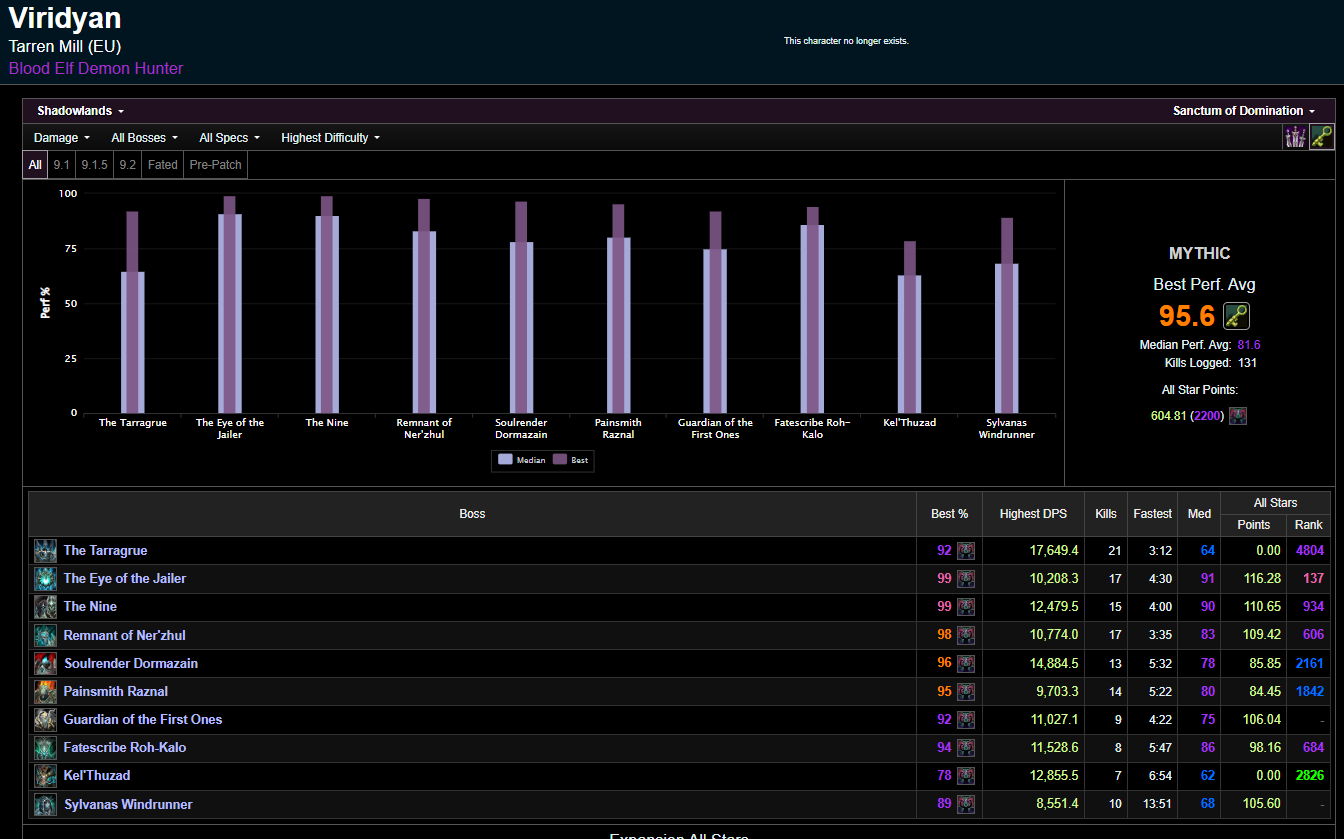Open the Sanctum of Domination zone dropdown

click(x=1244, y=111)
